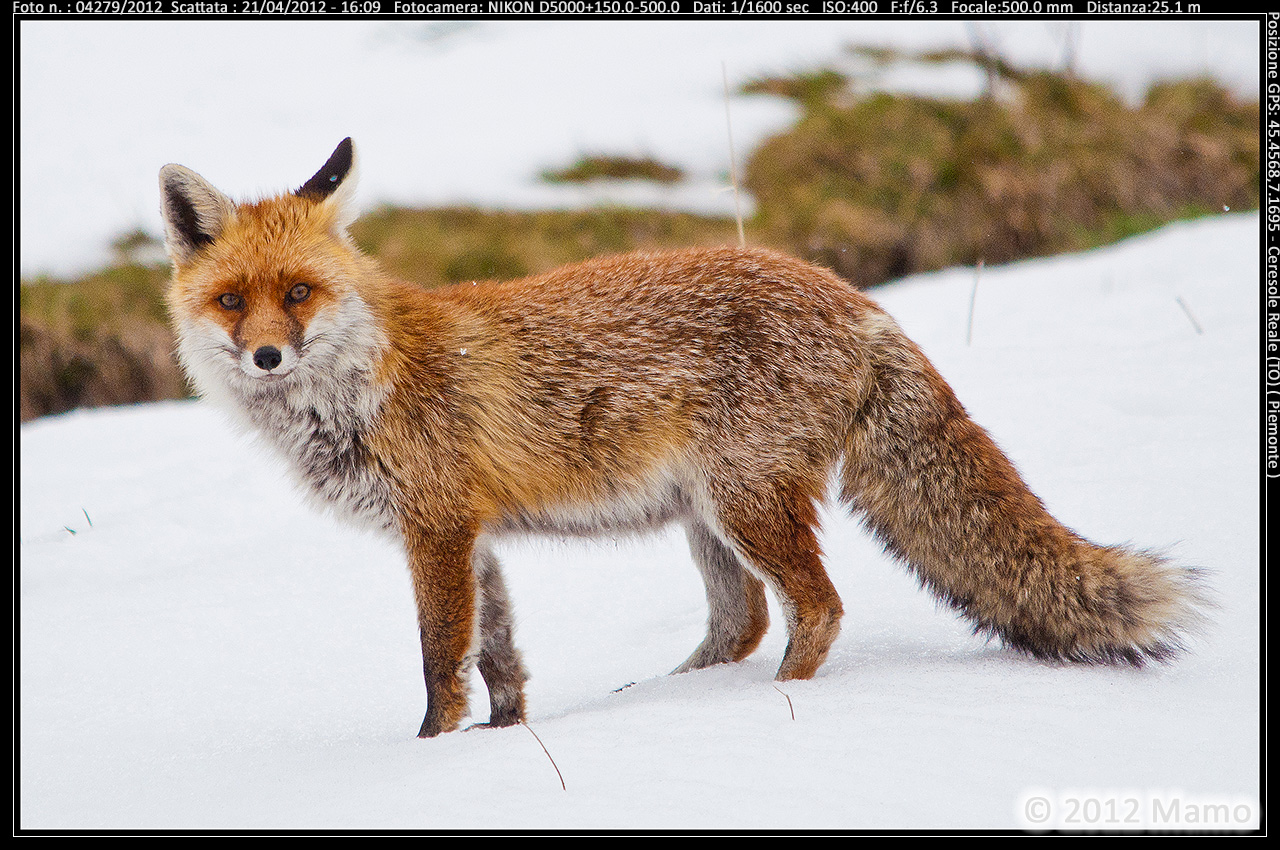1280x850 pixels.
Task: Click the "Dati:" label in the header
Action: pos(710,9)
